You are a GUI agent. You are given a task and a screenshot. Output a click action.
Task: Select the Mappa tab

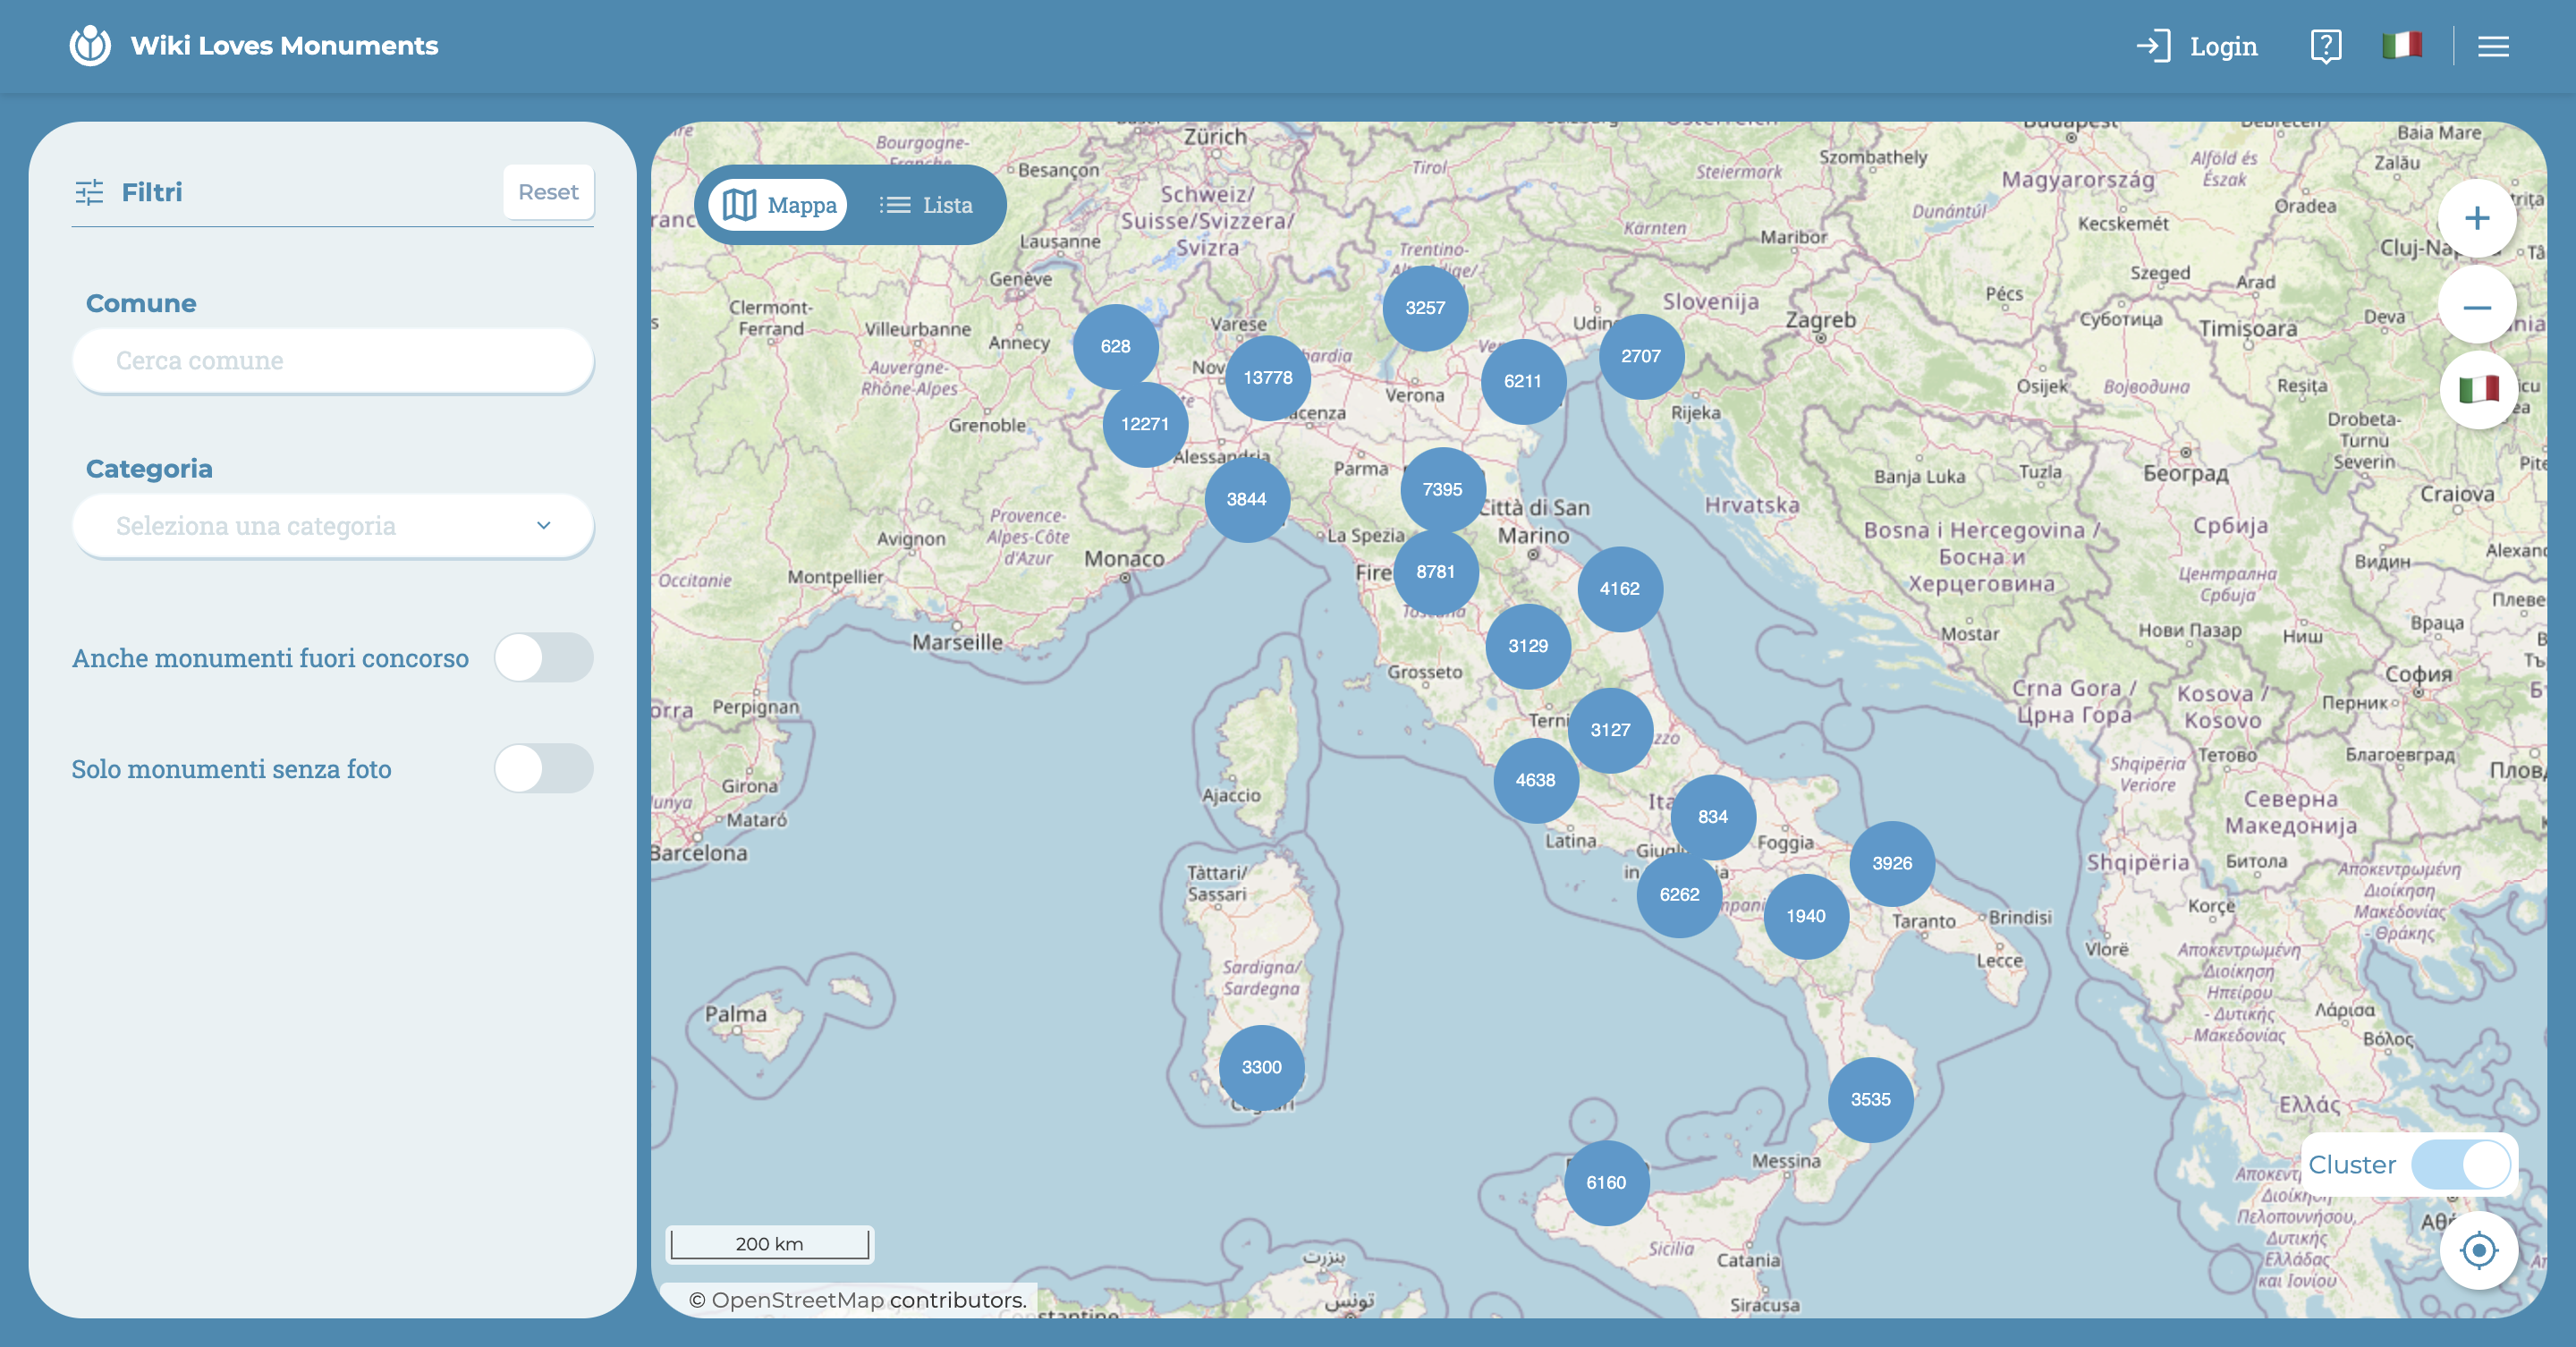pyautogui.click(x=776, y=204)
